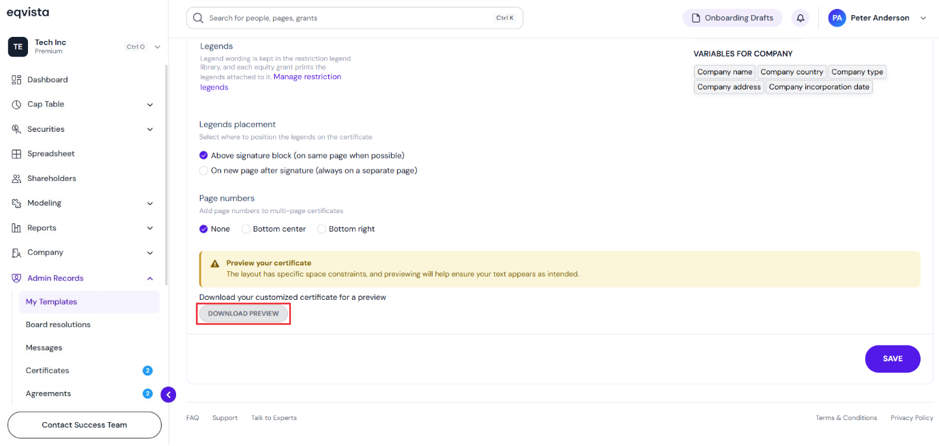Click the Save button
Viewport: 939px width, 446px height.
click(892, 359)
